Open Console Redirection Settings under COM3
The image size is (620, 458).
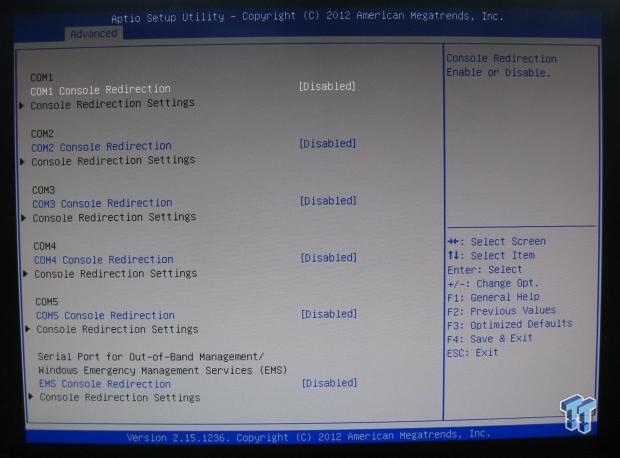[114, 217]
